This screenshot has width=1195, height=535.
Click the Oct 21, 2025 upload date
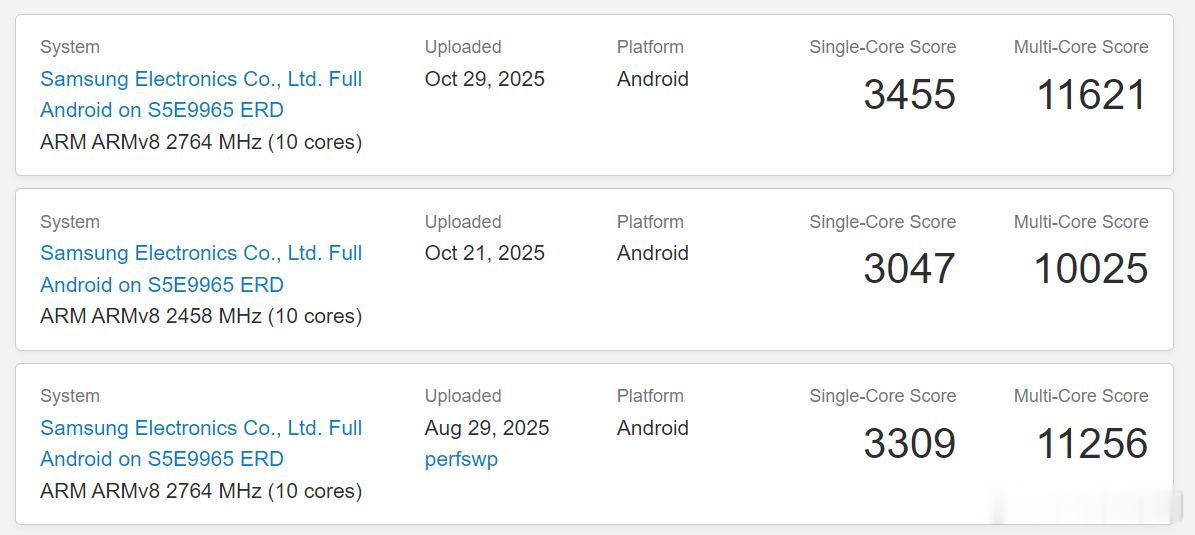[484, 253]
